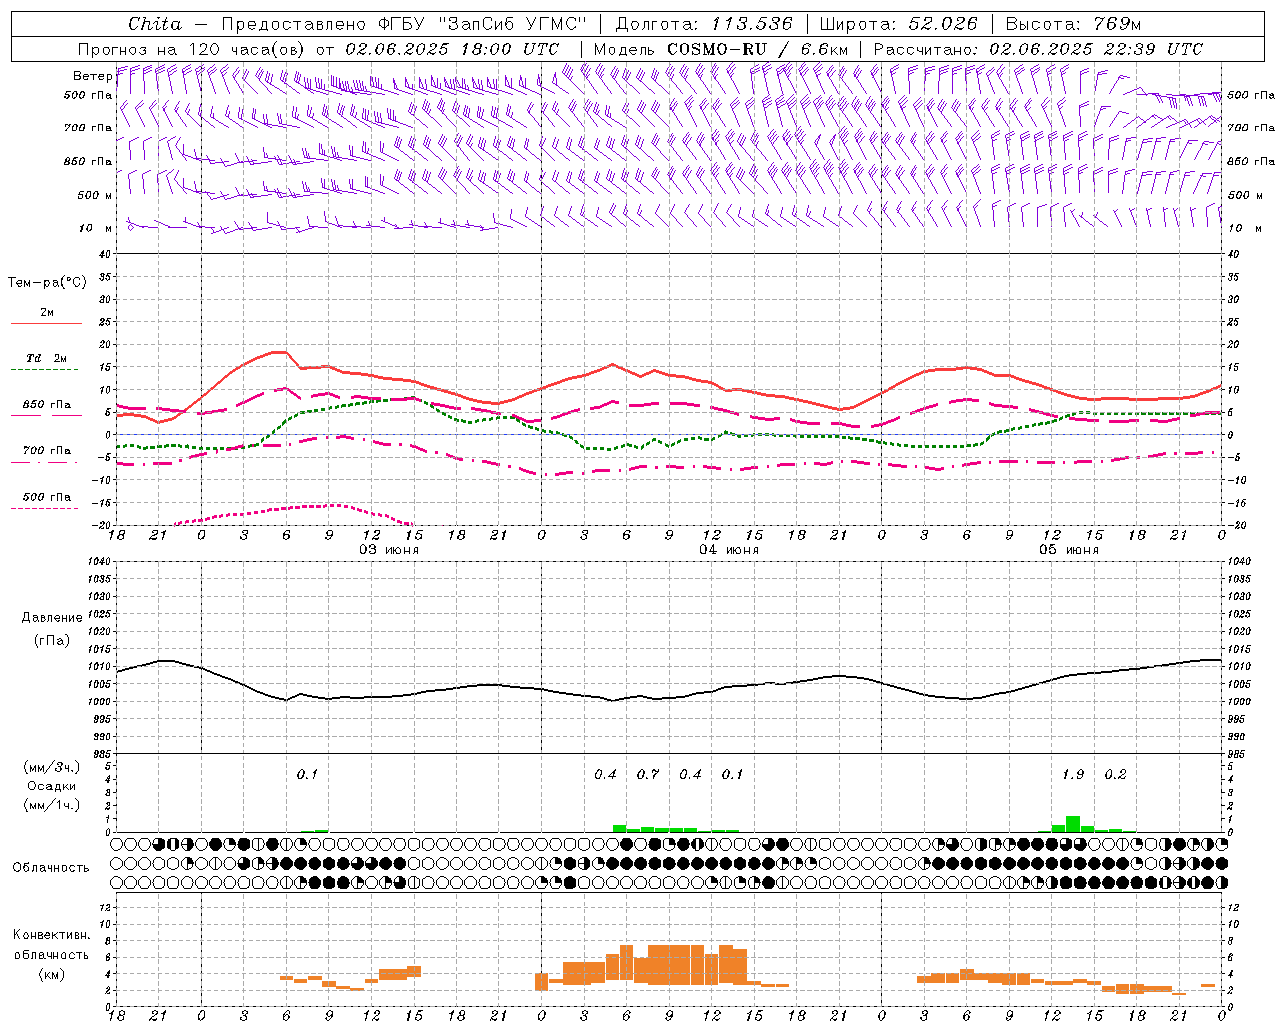Click the '03 июня' date label

click(389, 550)
